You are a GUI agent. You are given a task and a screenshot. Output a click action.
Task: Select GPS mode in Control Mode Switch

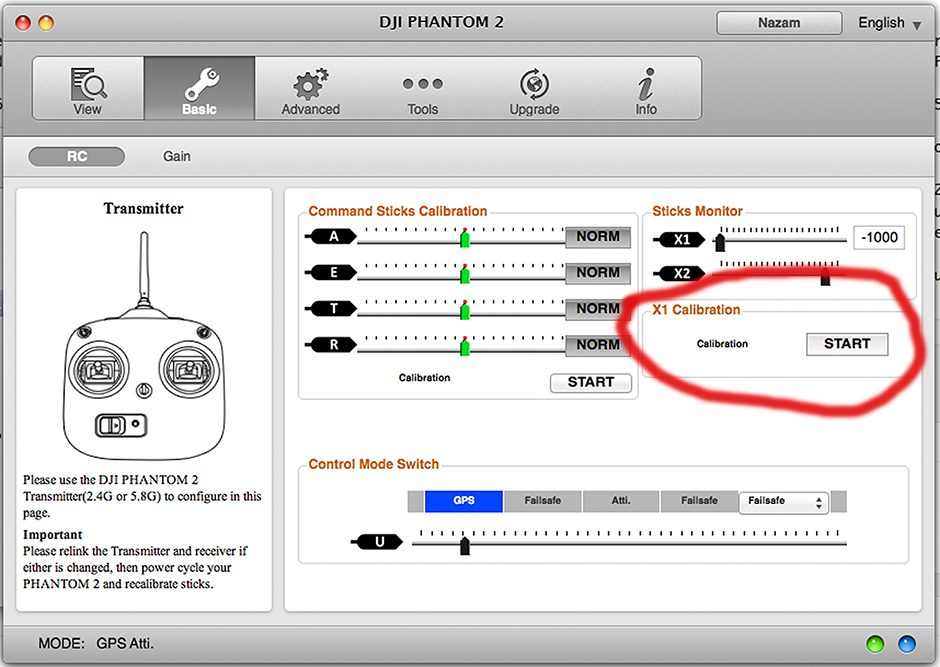click(463, 500)
